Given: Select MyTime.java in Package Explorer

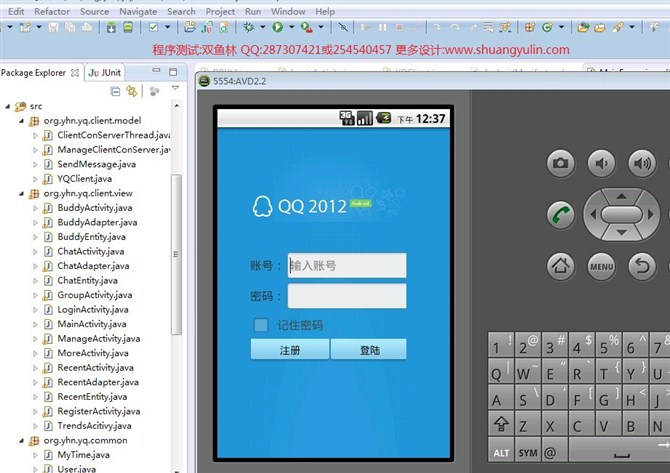Looking at the screenshot, I should coord(83,455).
